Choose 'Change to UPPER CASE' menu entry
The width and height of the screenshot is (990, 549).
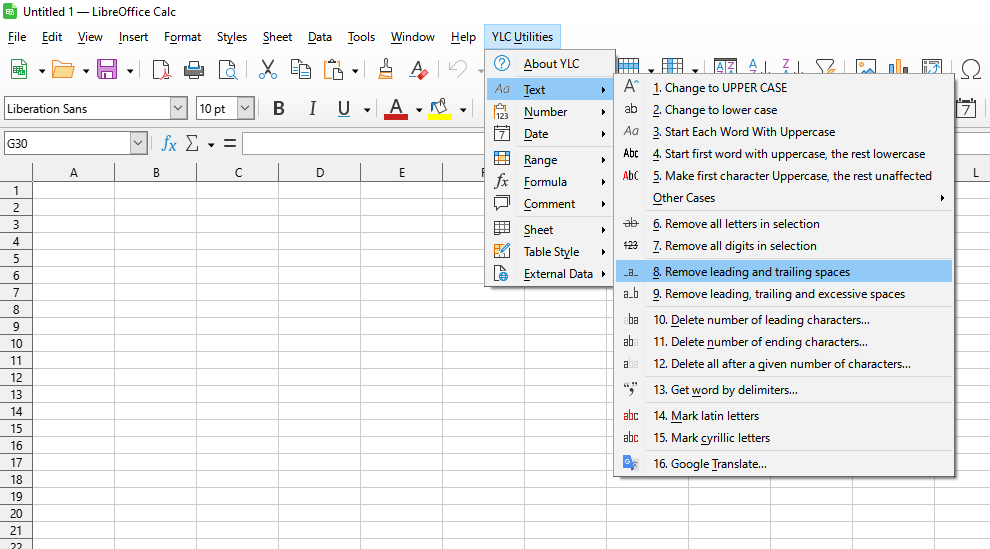725,88
